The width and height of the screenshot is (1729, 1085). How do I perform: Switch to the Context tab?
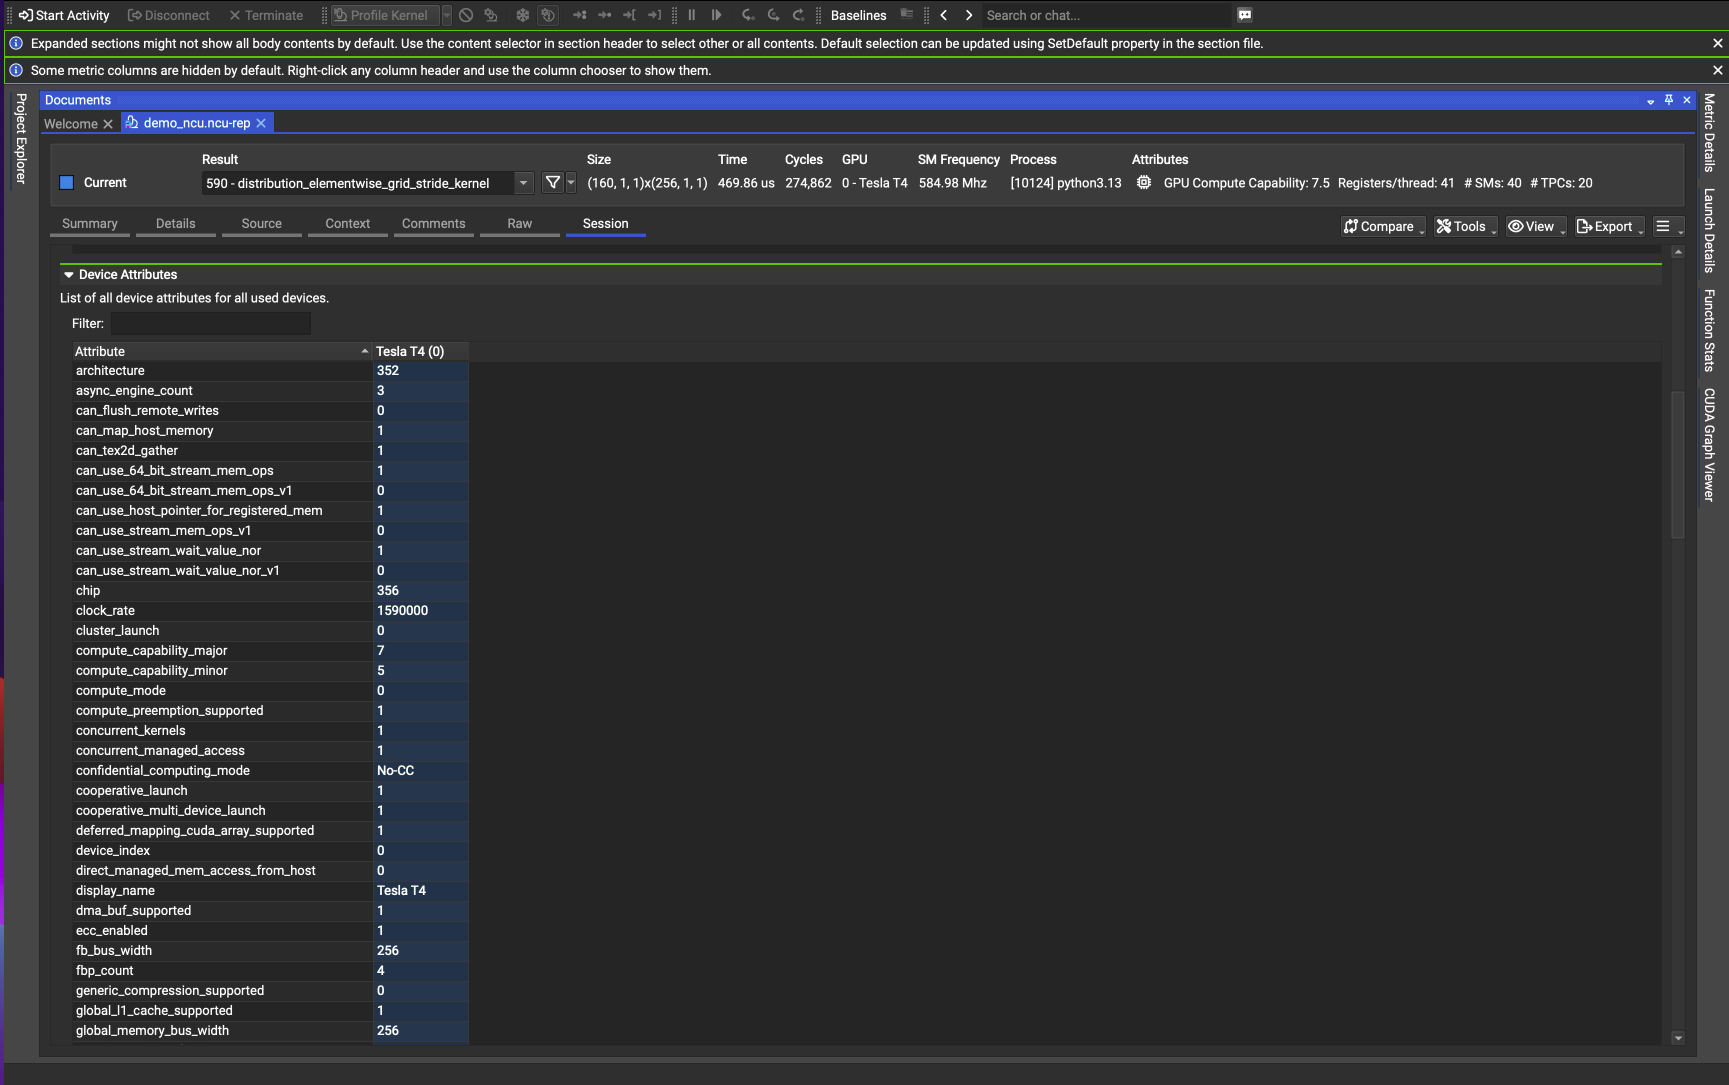pyautogui.click(x=348, y=224)
